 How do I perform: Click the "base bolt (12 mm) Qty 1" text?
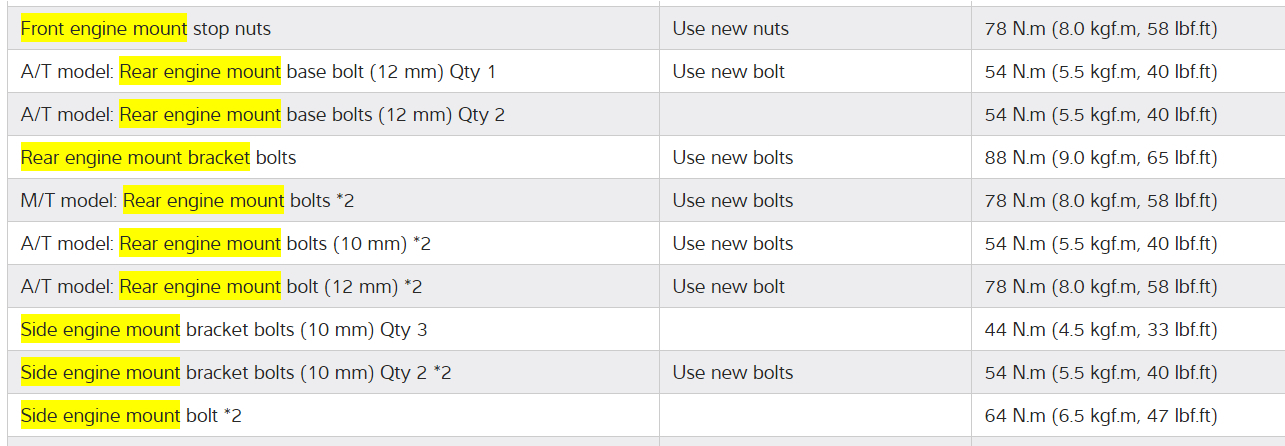pyautogui.click(x=391, y=72)
